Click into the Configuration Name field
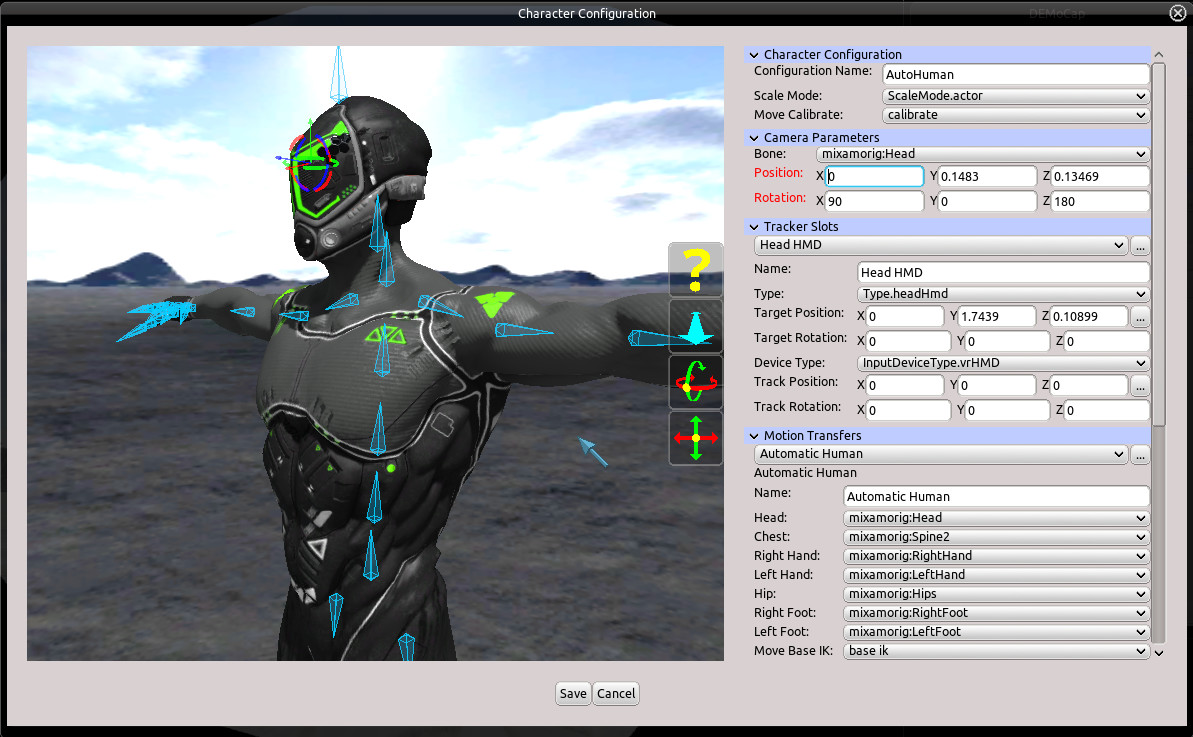 pos(1015,74)
